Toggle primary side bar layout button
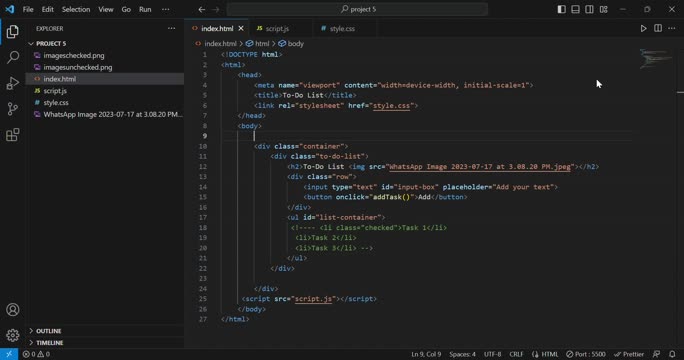This screenshot has height=360, width=684. point(561,9)
